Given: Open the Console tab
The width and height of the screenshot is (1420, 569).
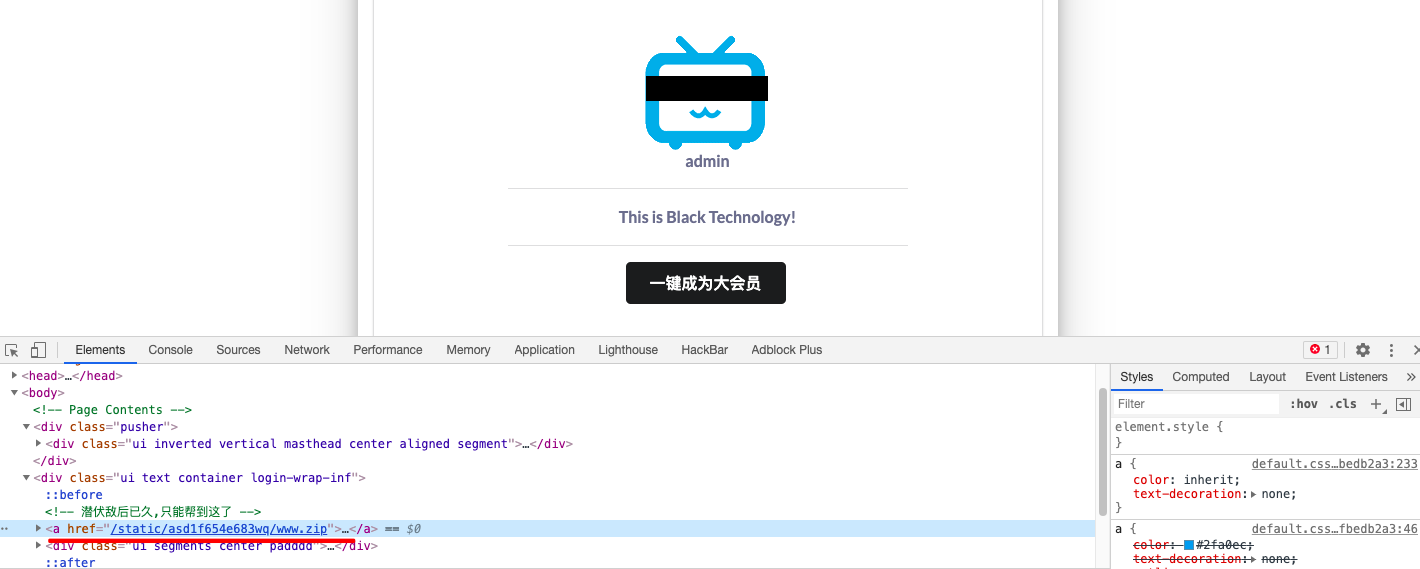Looking at the screenshot, I should [170, 350].
